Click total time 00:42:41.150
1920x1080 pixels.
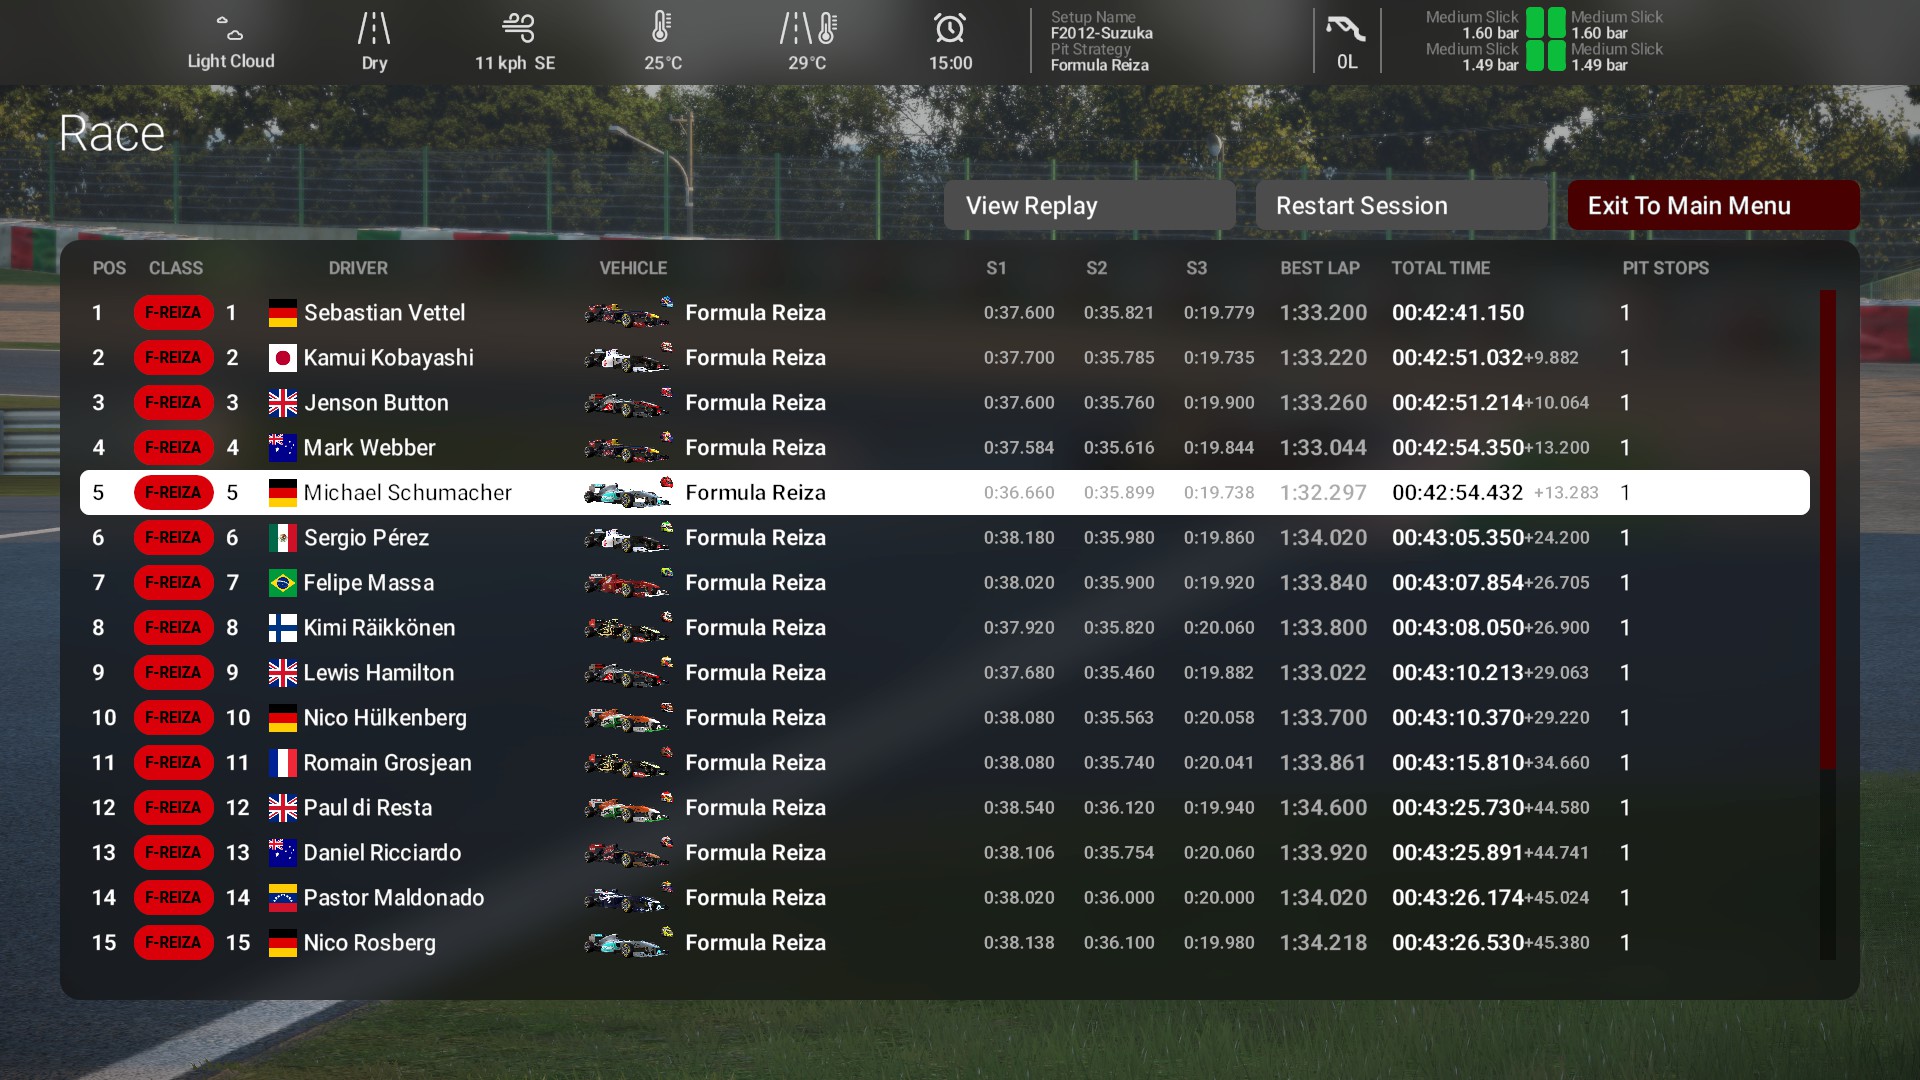click(1458, 313)
